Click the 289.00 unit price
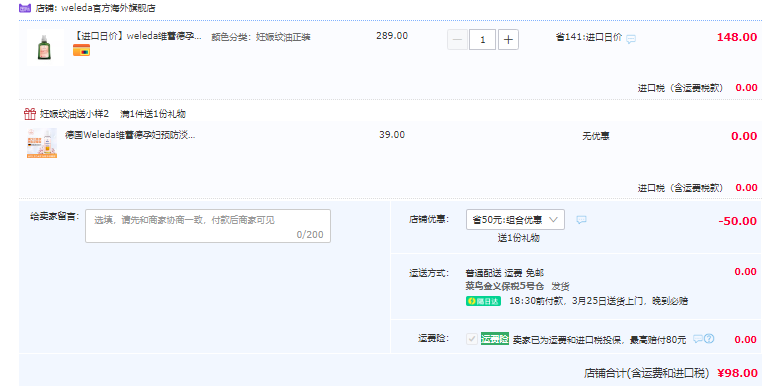 (x=392, y=35)
